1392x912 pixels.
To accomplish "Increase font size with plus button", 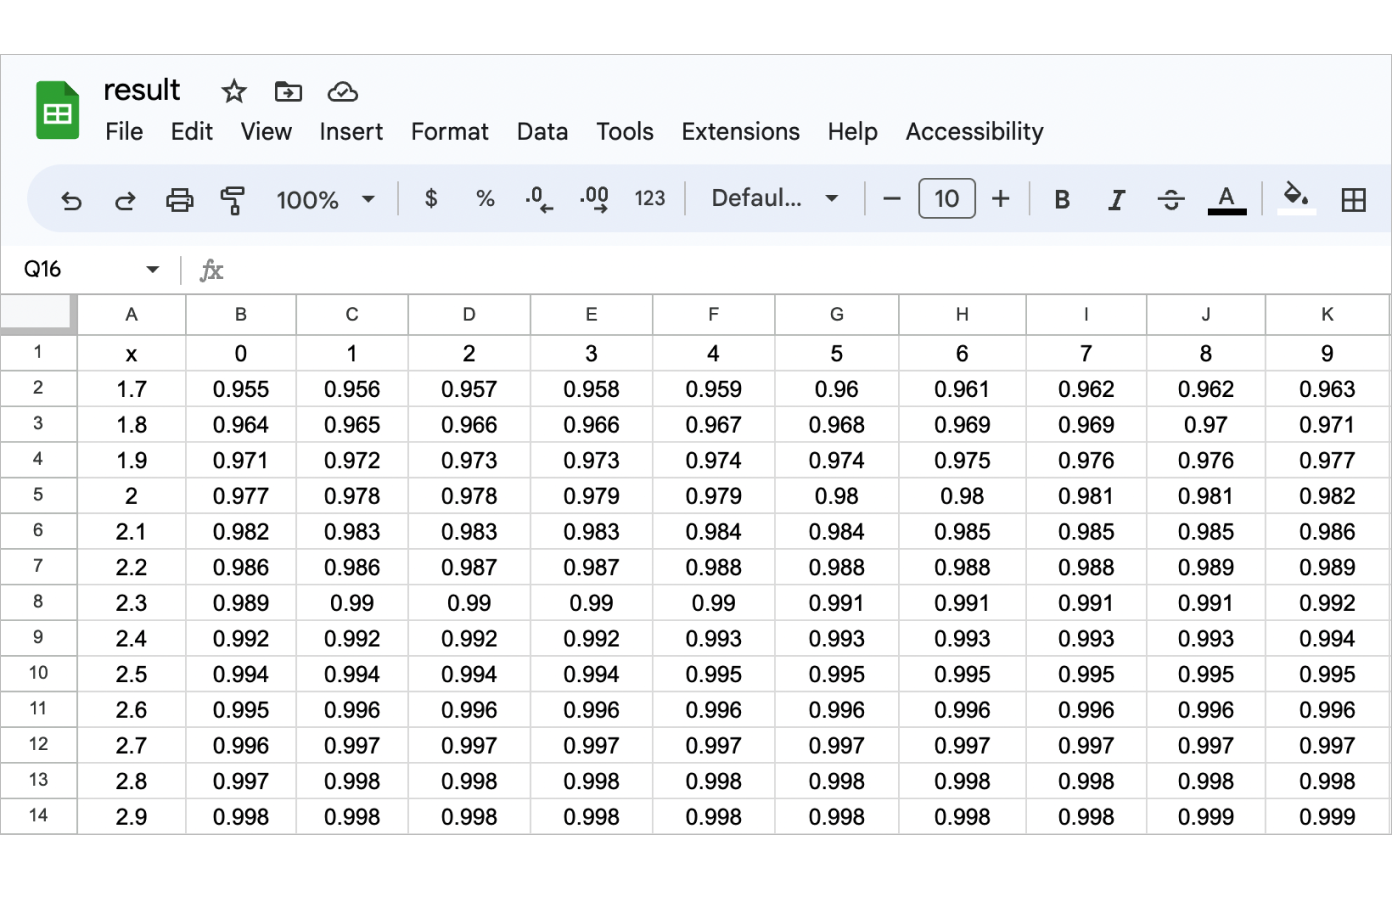I will (x=1000, y=199).
